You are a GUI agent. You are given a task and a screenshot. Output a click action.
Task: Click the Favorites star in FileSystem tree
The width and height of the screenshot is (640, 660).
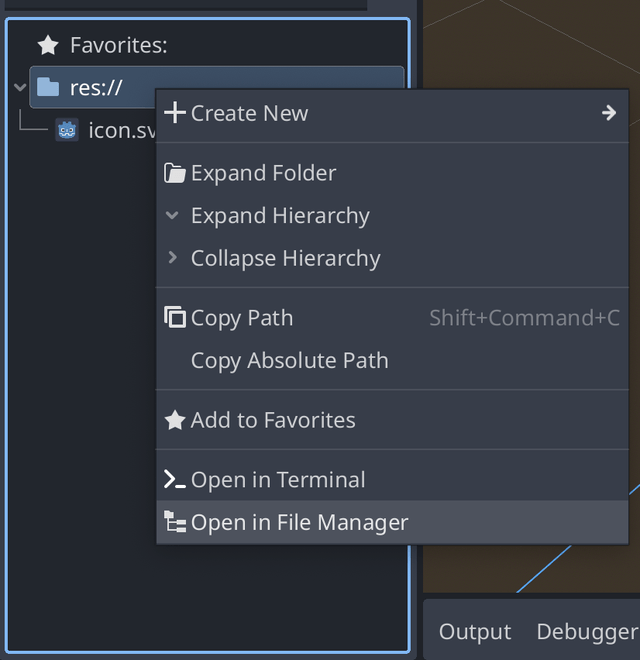pos(48,45)
